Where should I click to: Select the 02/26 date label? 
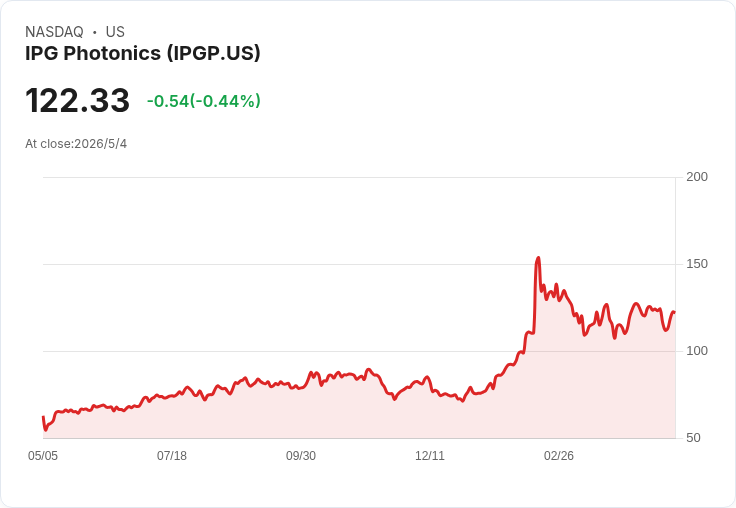point(559,456)
